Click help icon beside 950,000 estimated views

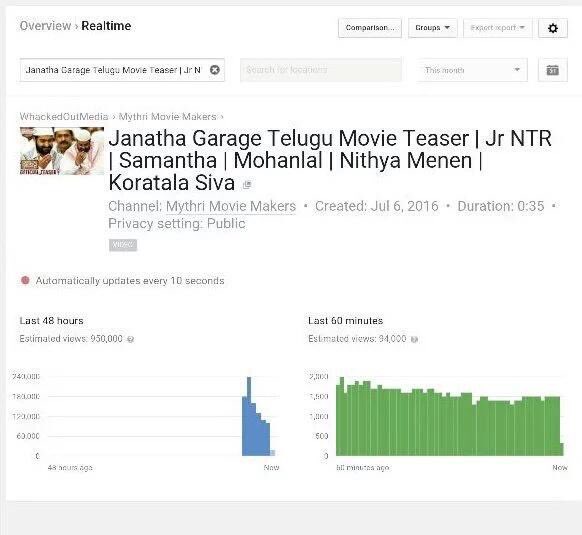coord(130,339)
